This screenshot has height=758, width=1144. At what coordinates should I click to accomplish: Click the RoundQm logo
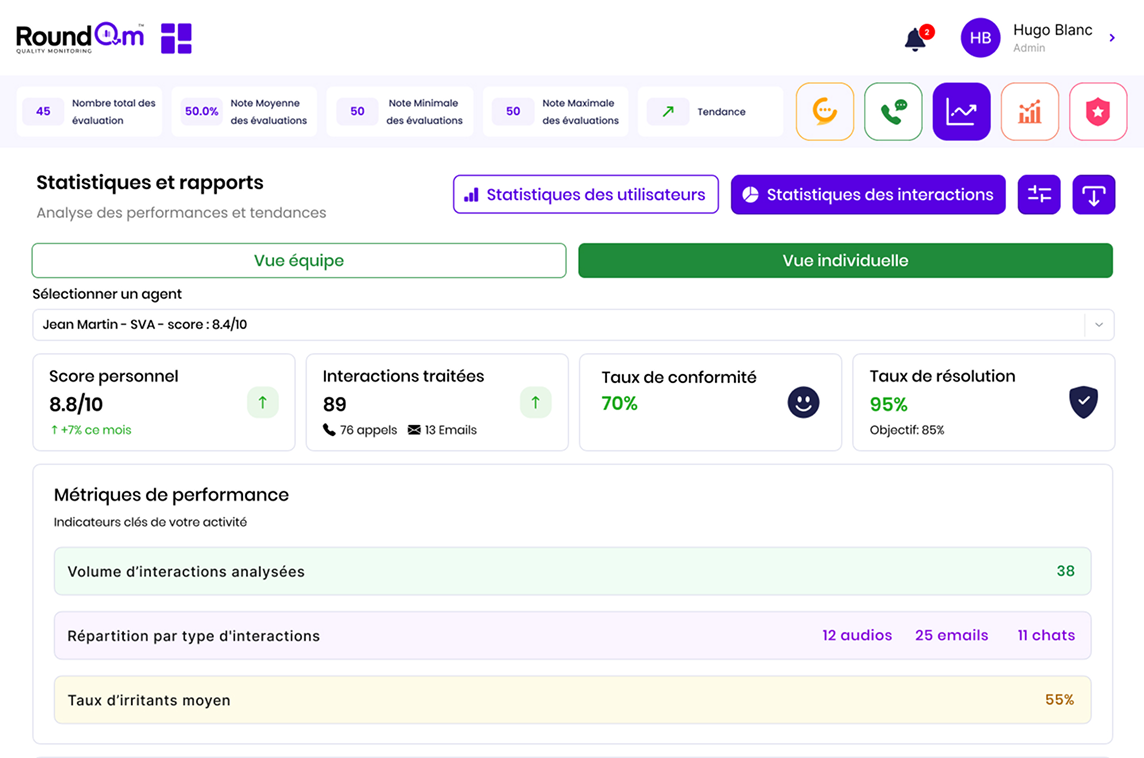click(x=80, y=38)
